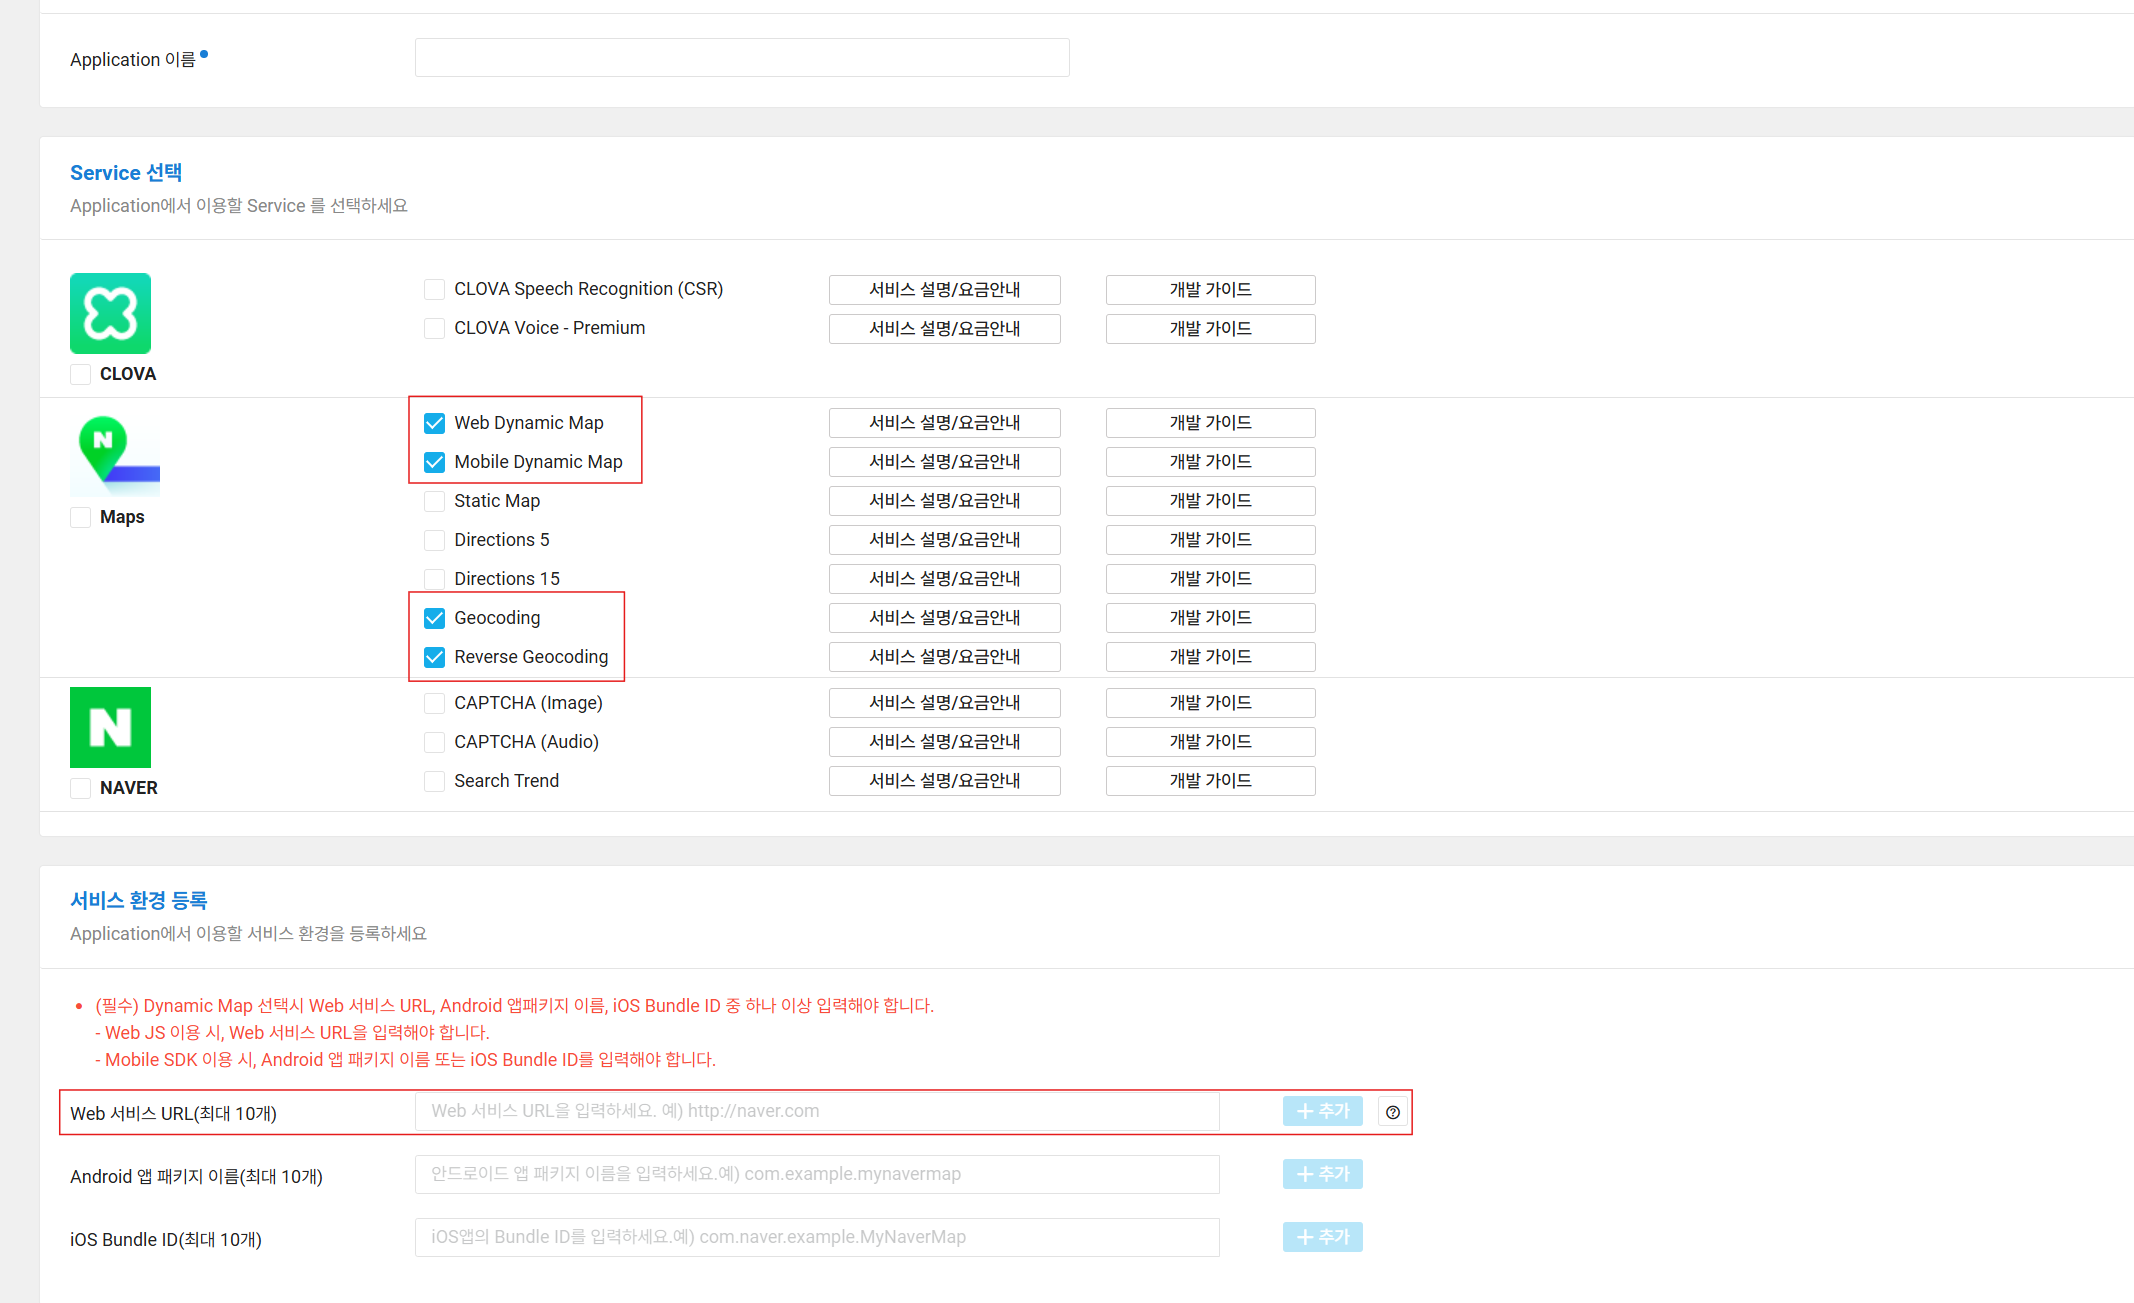Enable CAPTCHA (Image) checkbox
This screenshot has width=2134, height=1303.
coord(434,703)
